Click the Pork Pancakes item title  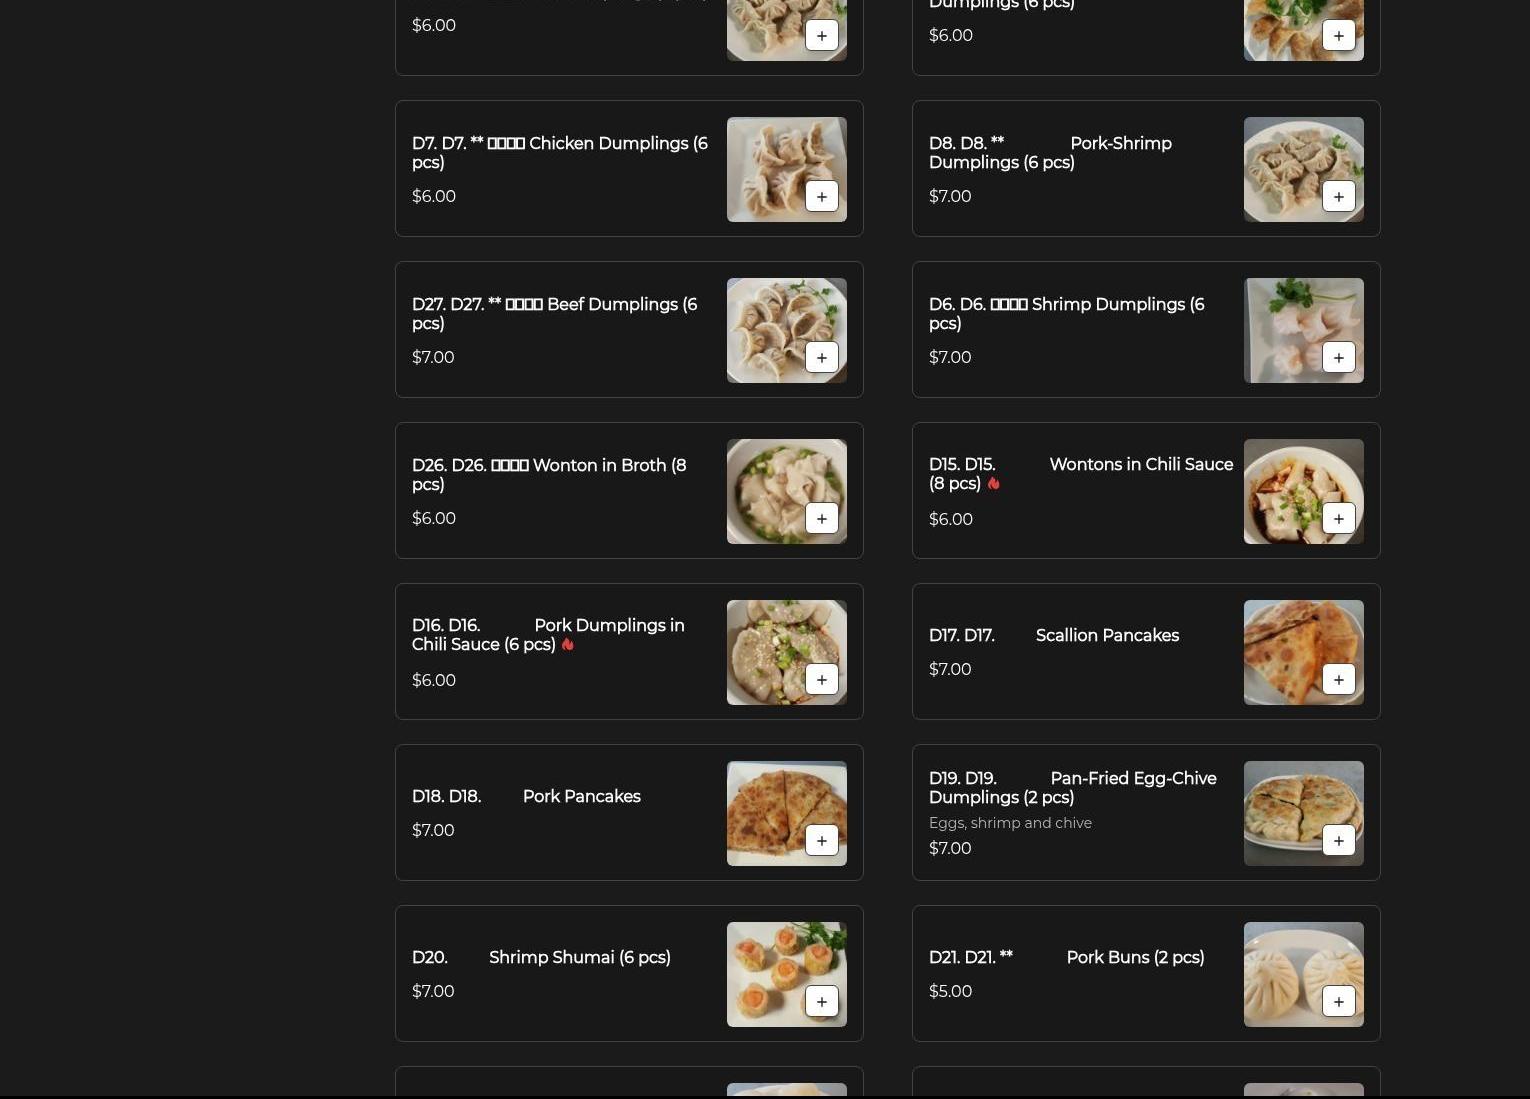point(526,797)
